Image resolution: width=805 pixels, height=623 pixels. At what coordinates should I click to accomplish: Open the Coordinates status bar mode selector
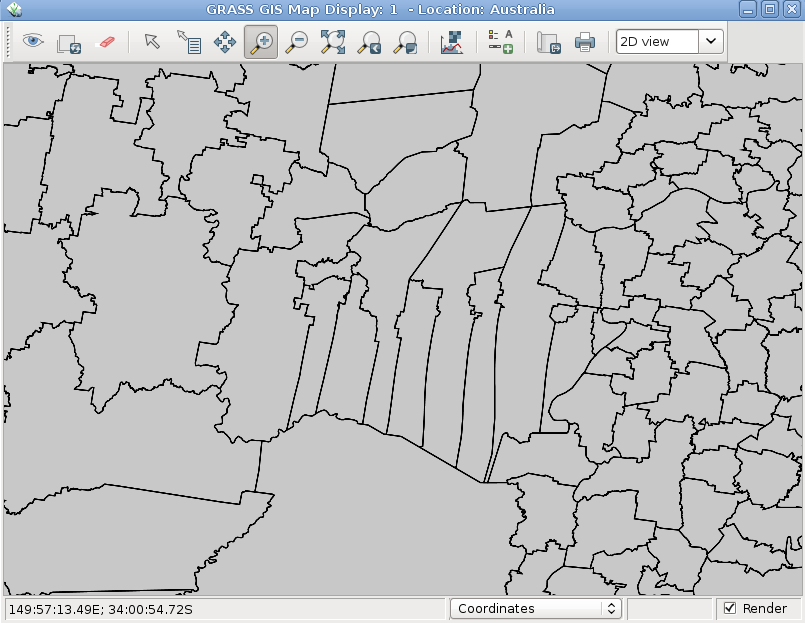click(535, 609)
